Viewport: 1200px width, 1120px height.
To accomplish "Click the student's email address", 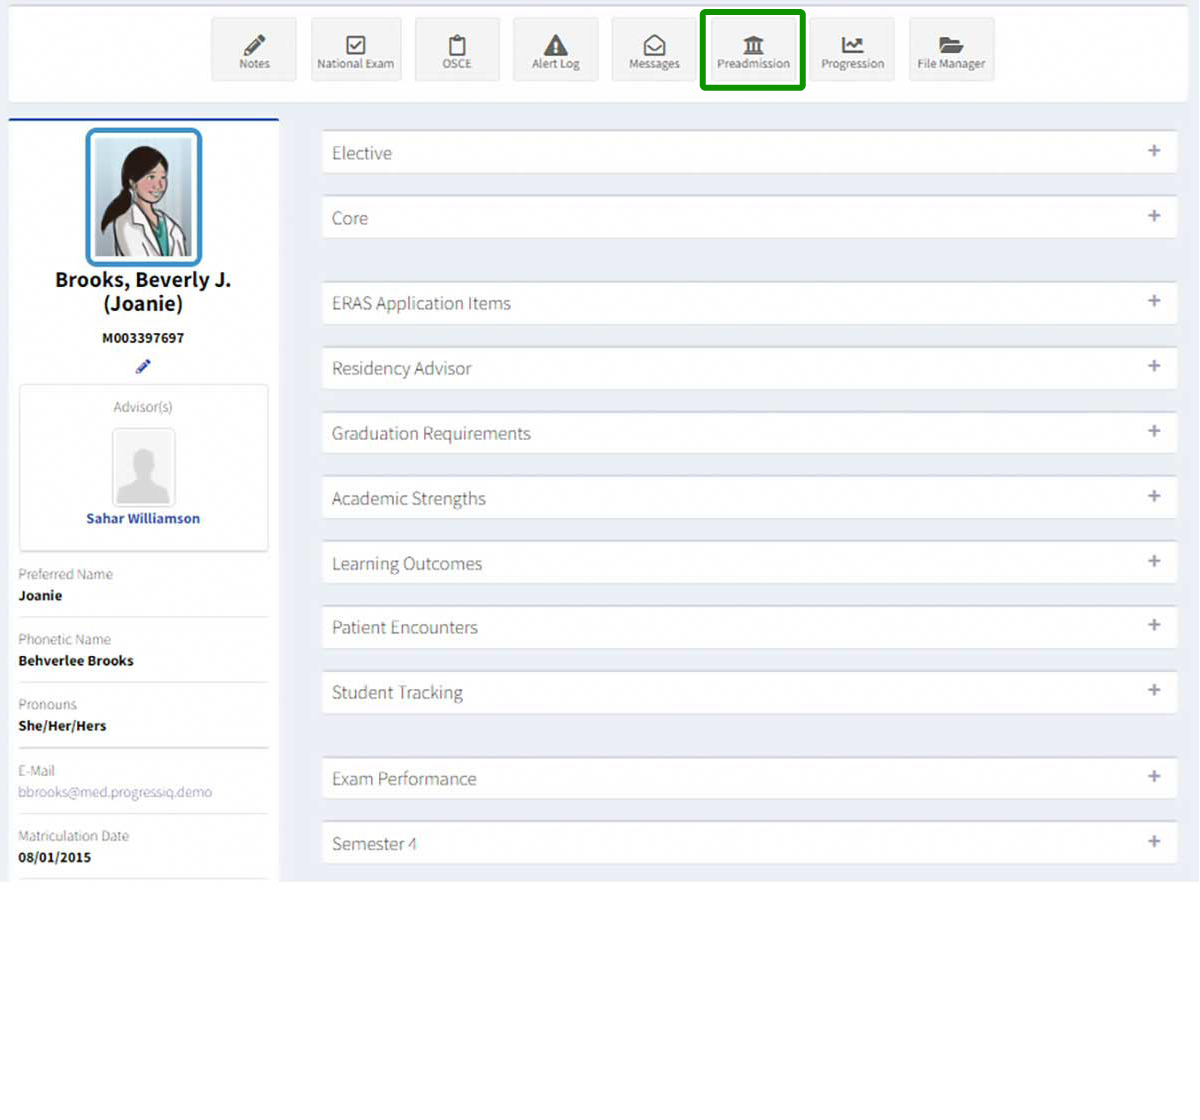I will (x=114, y=792).
